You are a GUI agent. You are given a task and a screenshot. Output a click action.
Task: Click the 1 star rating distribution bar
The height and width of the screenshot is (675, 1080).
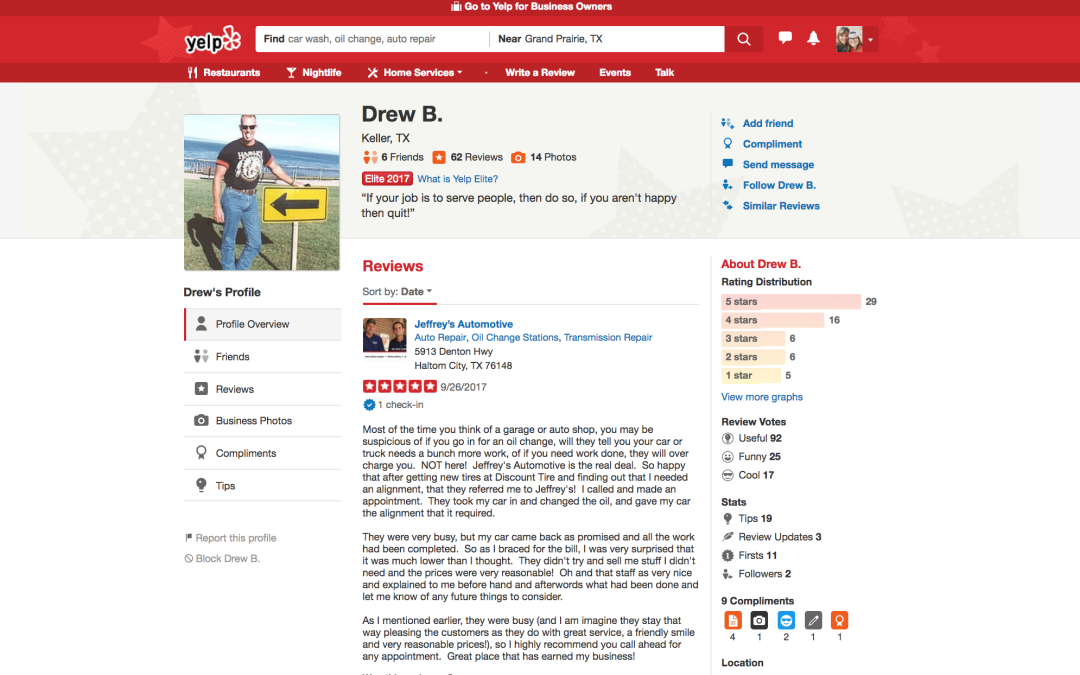point(751,375)
